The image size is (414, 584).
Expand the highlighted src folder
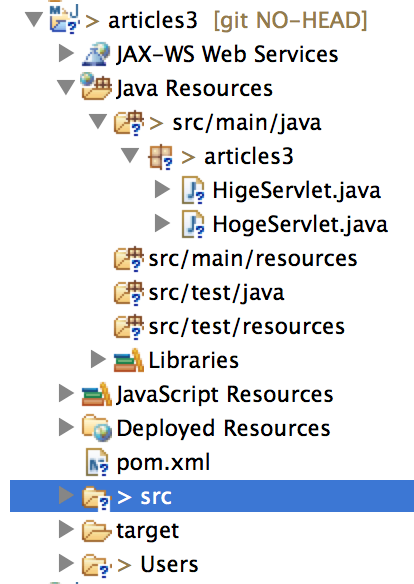66,495
